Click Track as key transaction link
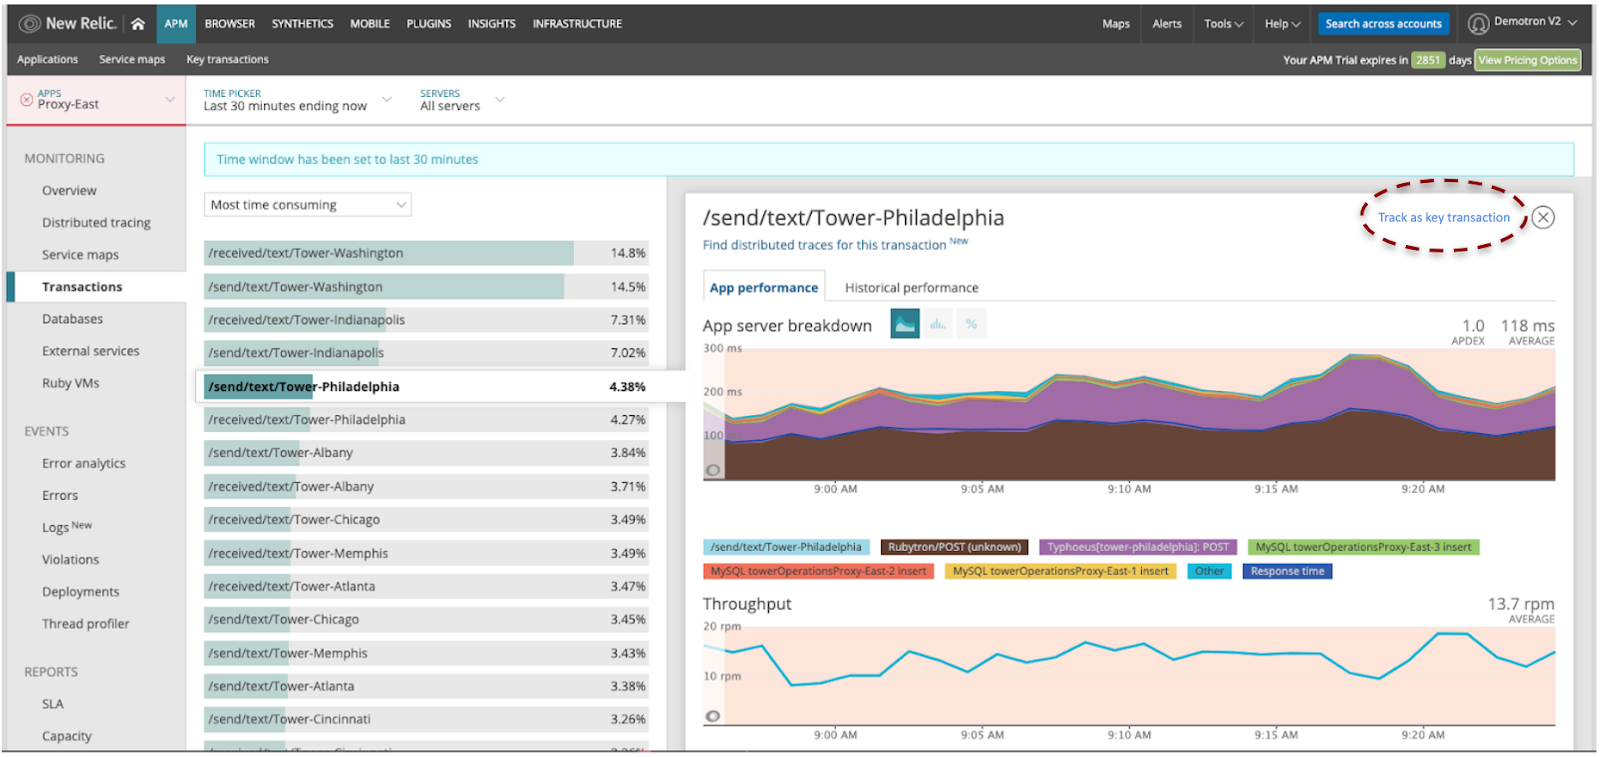This screenshot has width=1600, height=757. click(x=1443, y=218)
